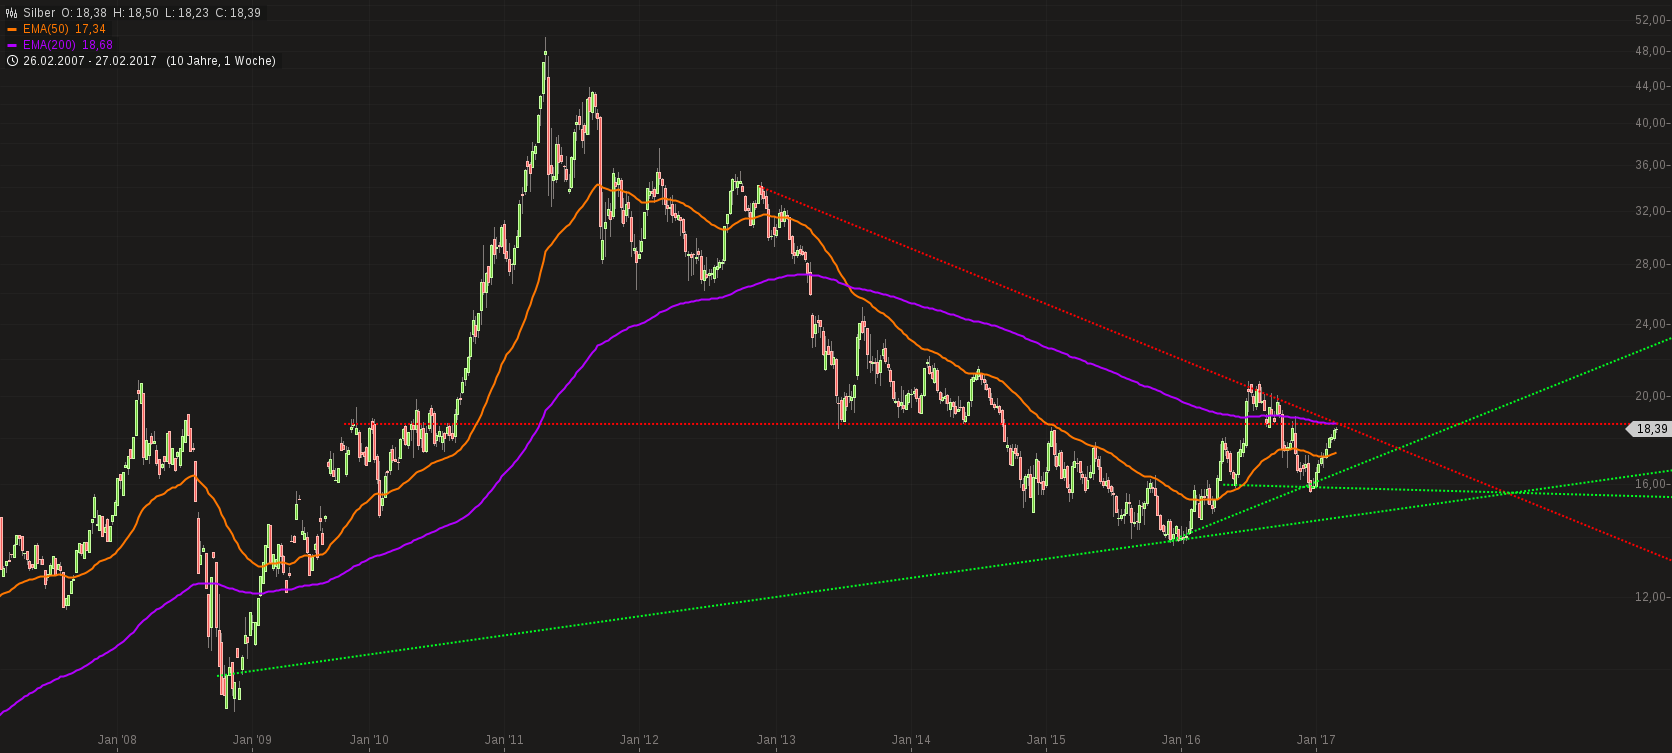This screenshot has height=753, width=1672.
Task: Click the orange EMA(50) legend swatch
Action: (x=12, y=29)
